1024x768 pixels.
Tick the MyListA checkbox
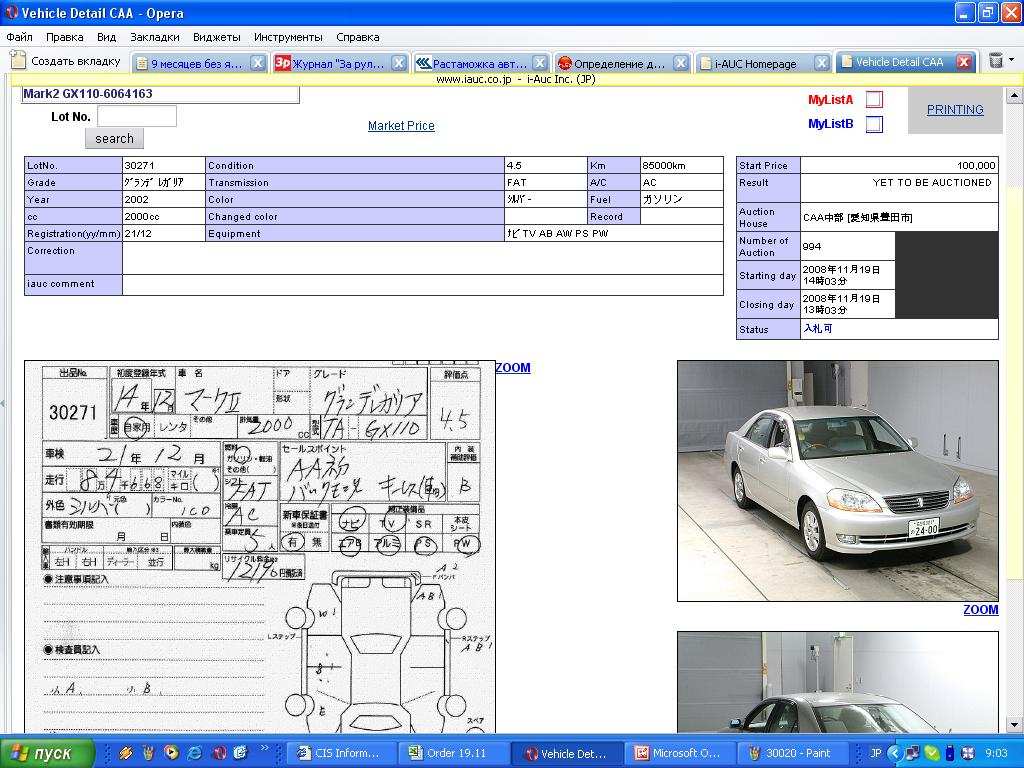[x=874, y=99]
